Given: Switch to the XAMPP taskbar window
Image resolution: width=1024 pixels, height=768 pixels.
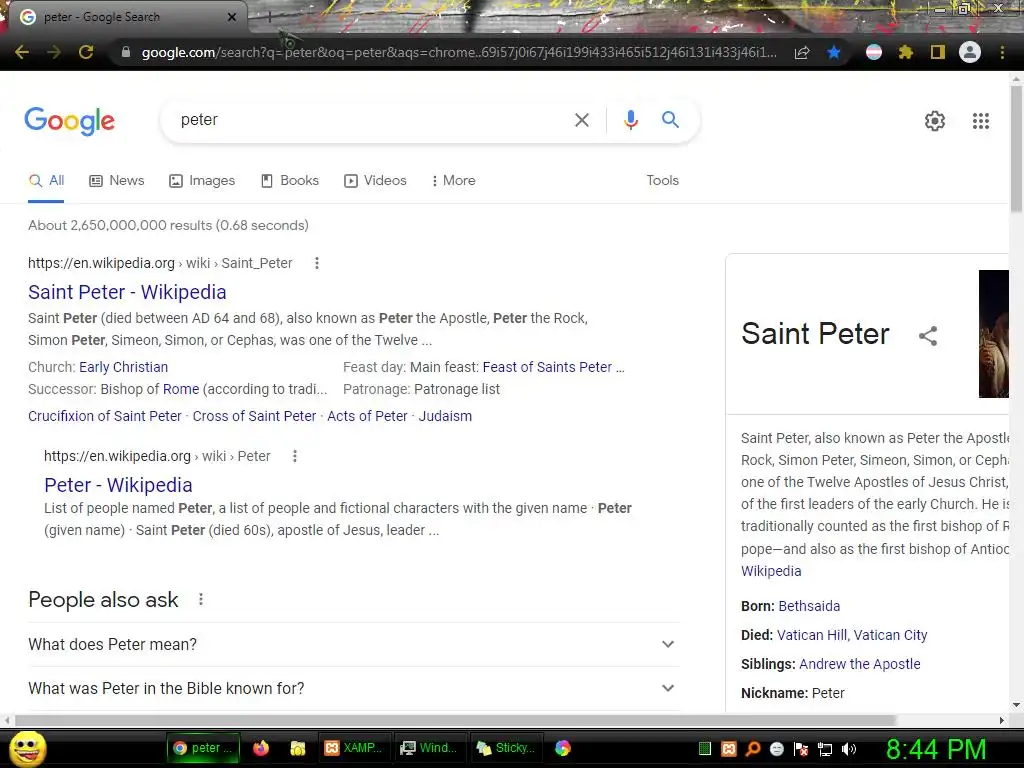Looking at the screenshot, I should [353, 748].
